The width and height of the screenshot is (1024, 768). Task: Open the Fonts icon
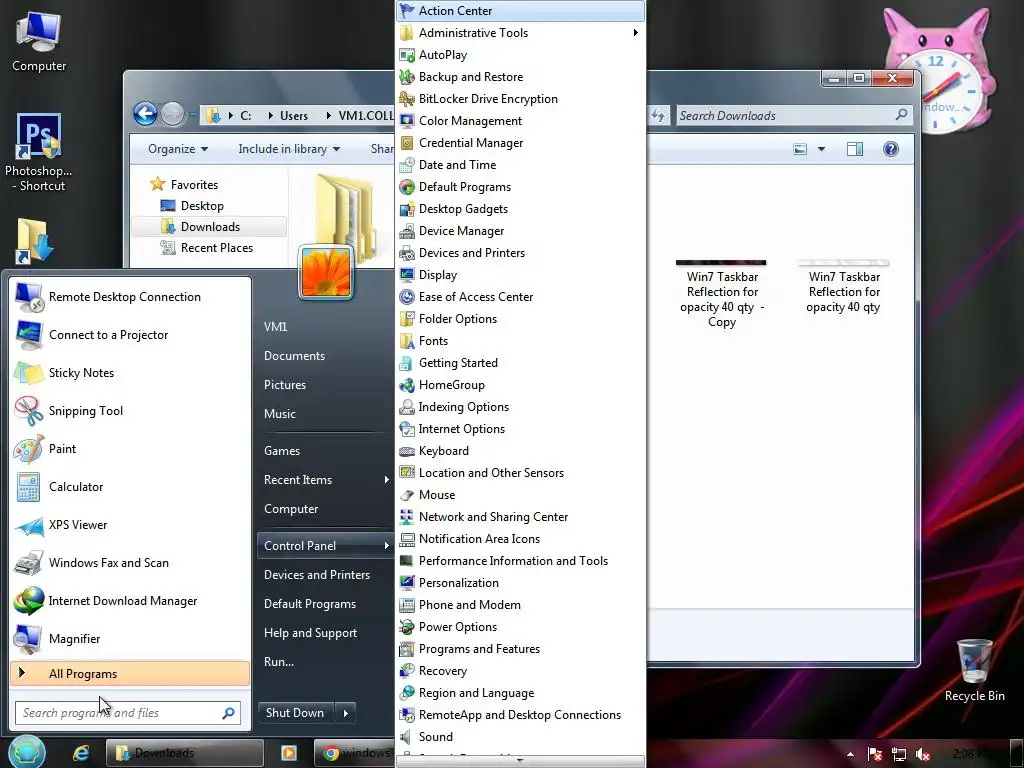coord(407,341)
